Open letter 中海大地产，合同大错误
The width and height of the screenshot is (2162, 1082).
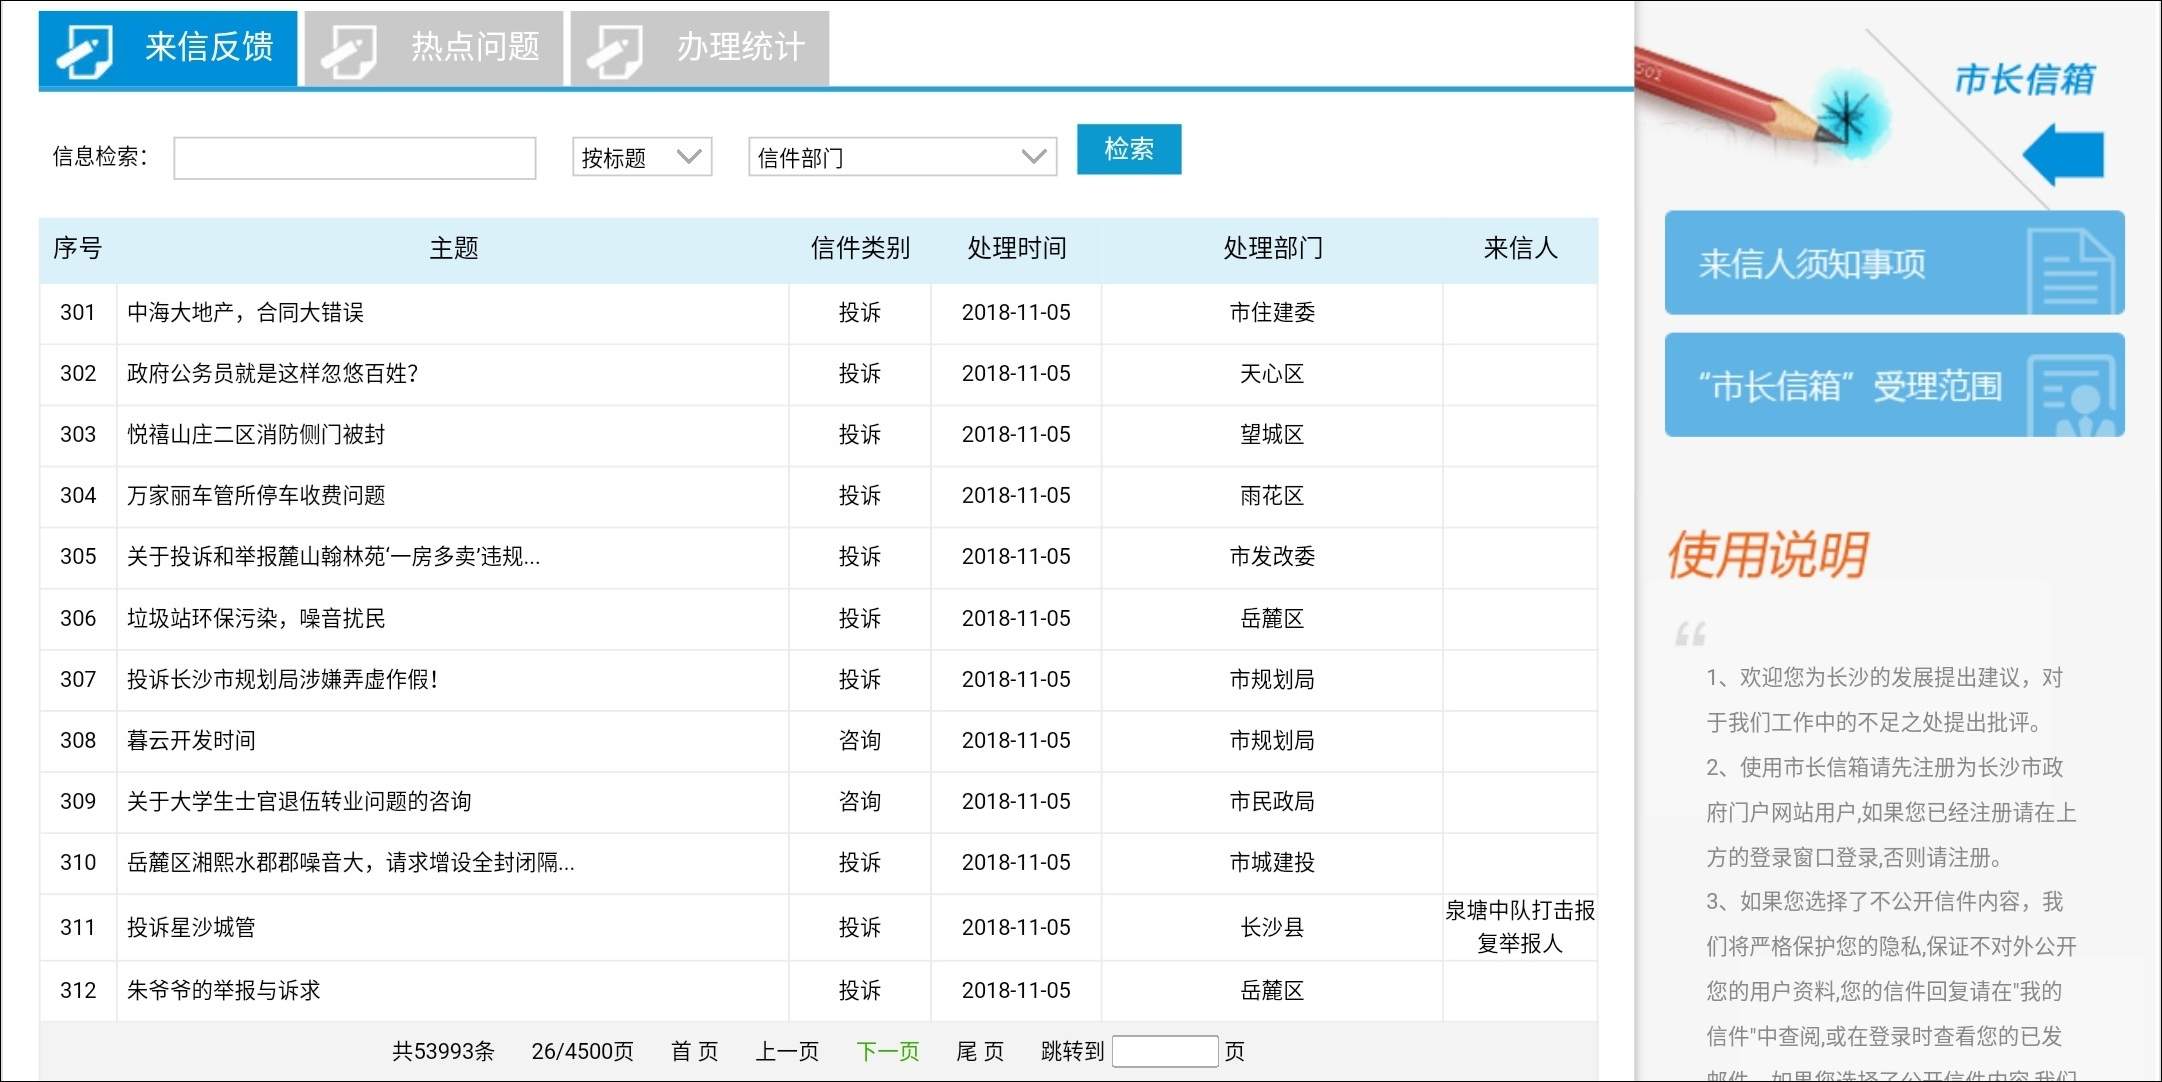(245, 313)
